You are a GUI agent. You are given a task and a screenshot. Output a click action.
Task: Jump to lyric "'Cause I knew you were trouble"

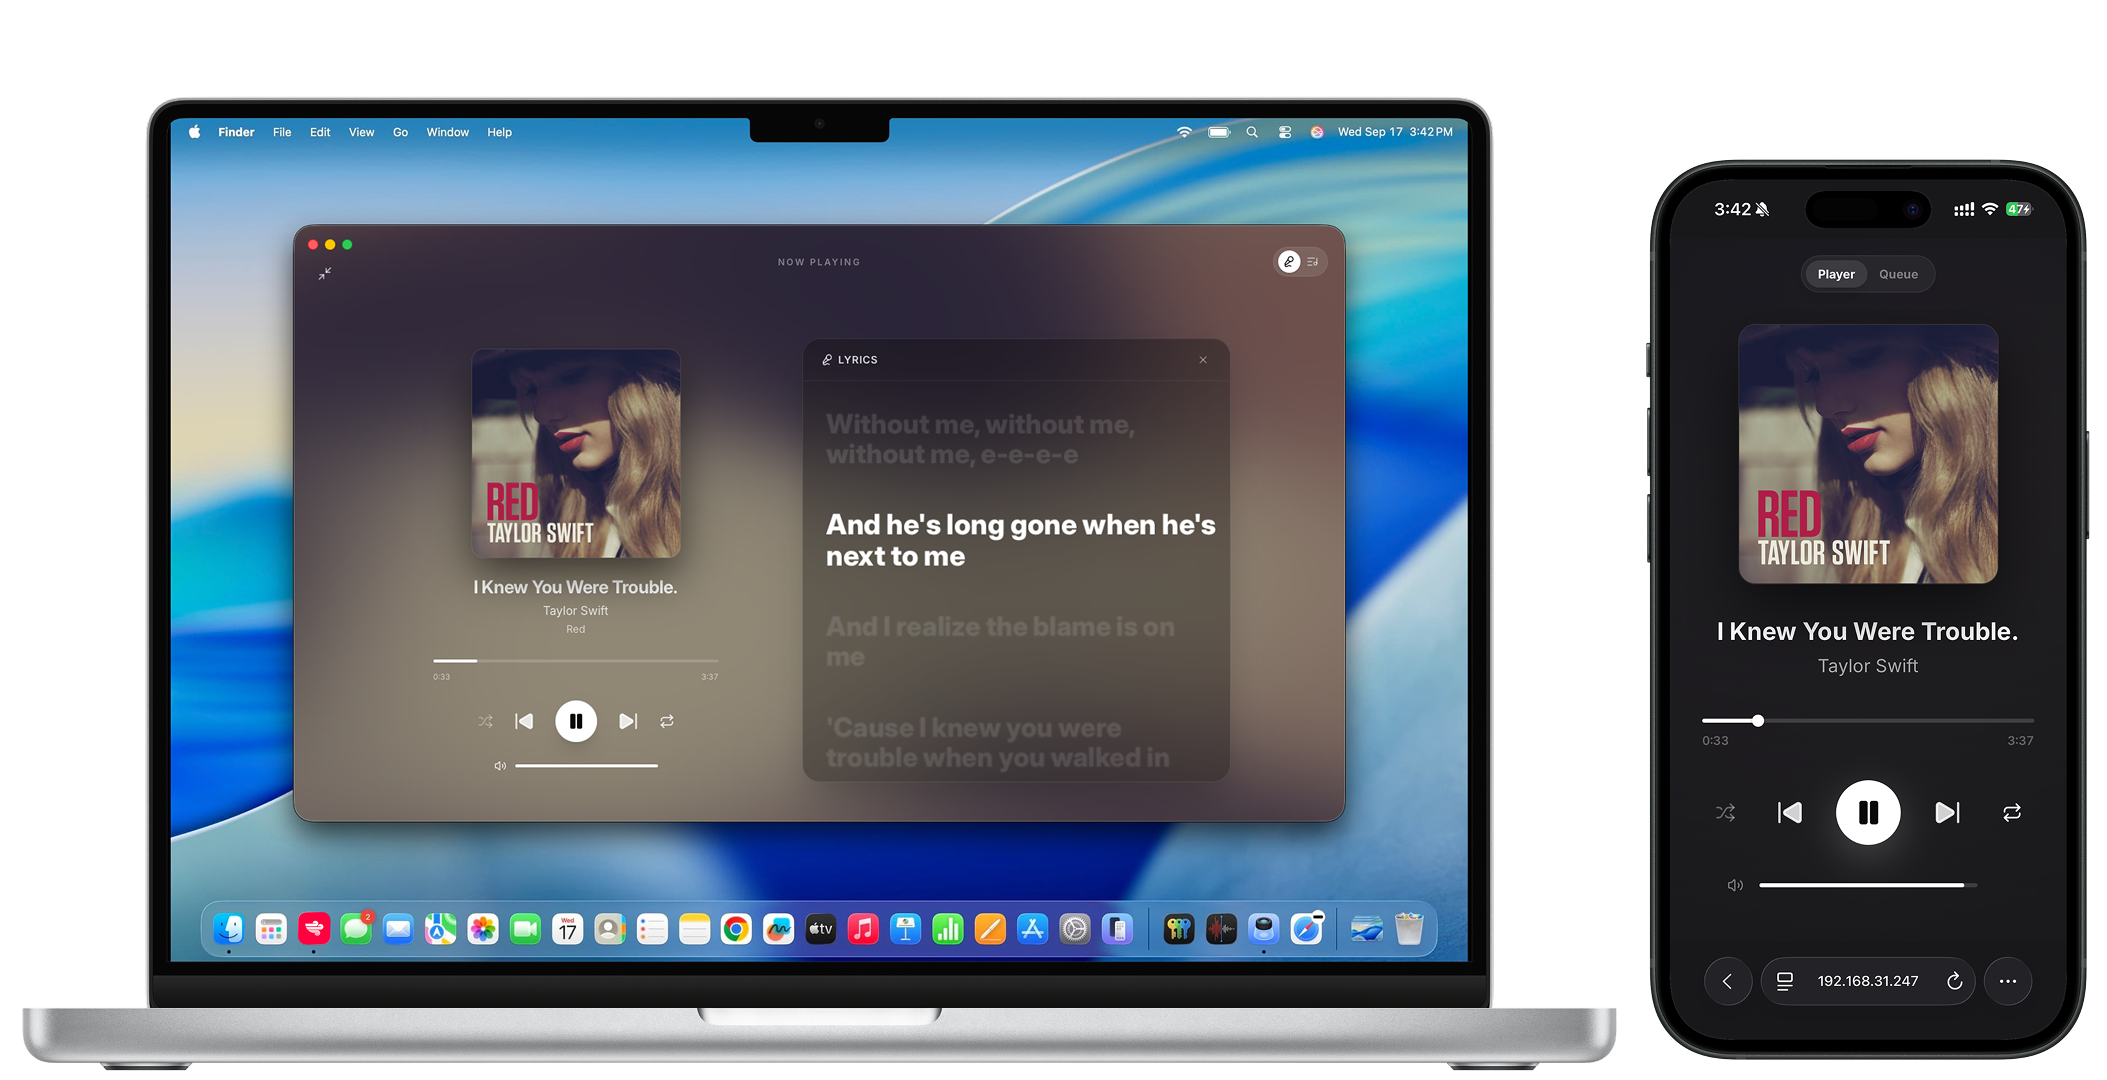pos(998,742)
